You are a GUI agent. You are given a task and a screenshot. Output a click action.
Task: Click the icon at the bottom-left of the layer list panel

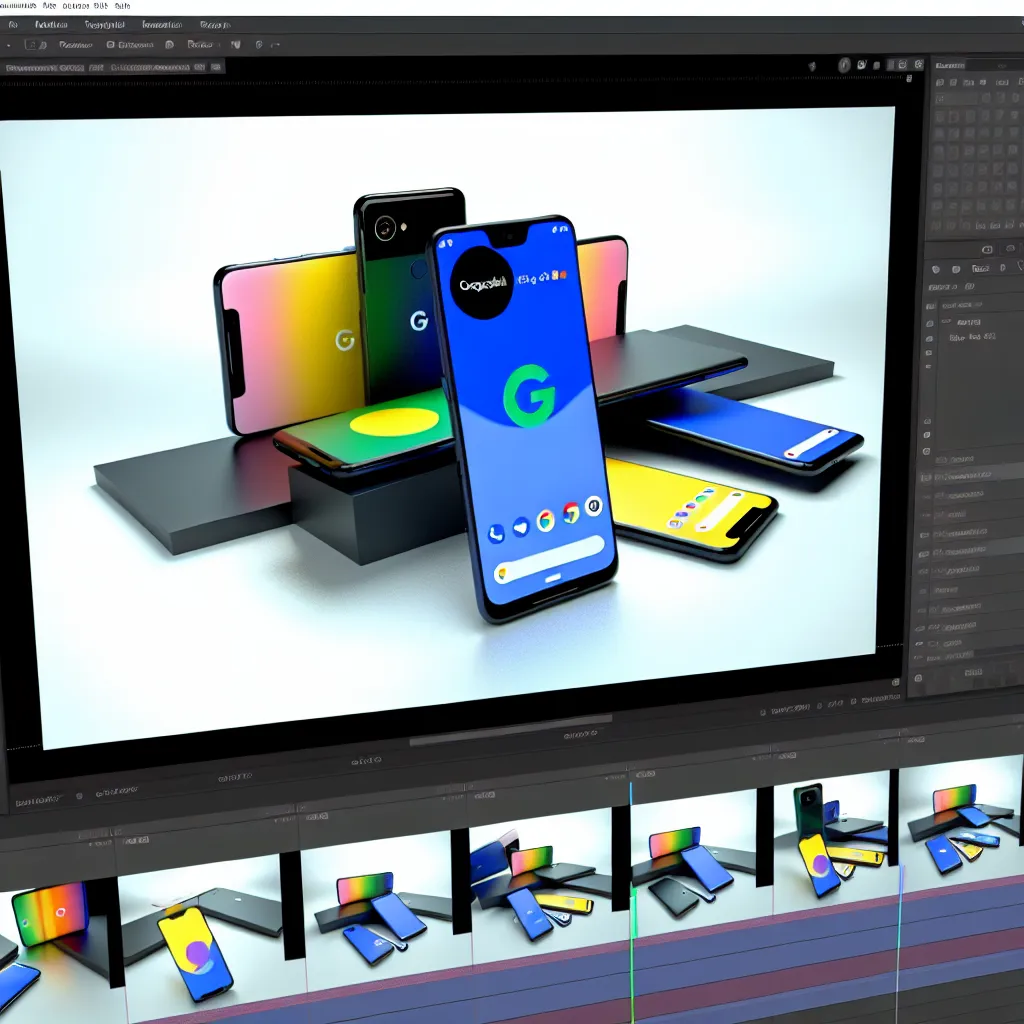pos(918,679)
